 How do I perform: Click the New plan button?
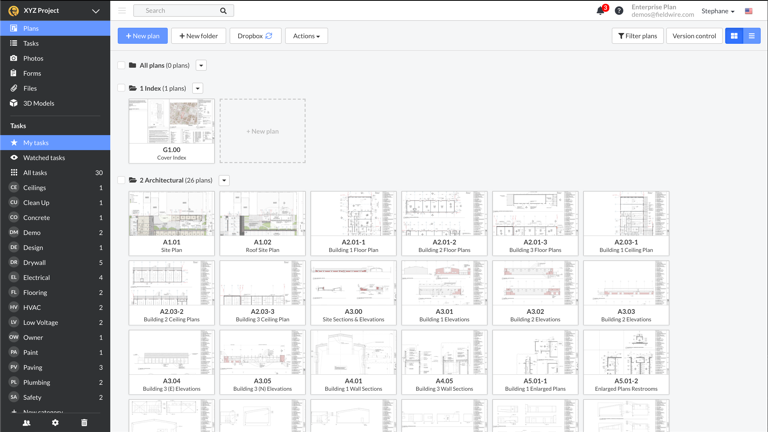142,36
